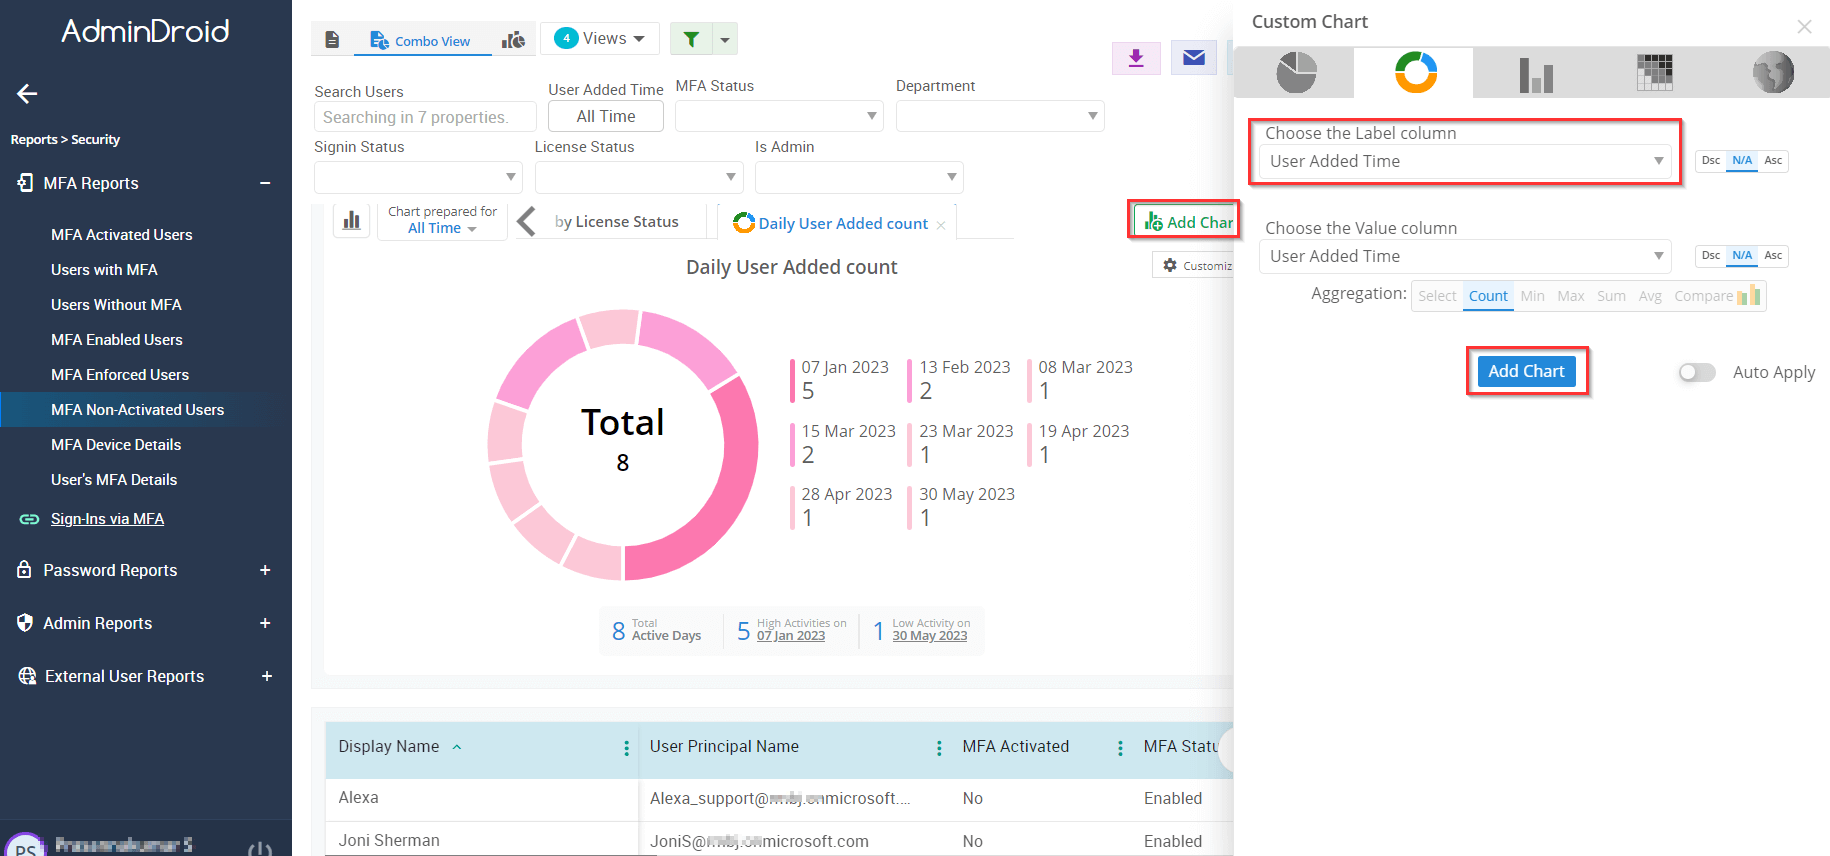1830x856 pixels.
Task: Click the back arrow in sidebar
Action: [x=27, y=94]
